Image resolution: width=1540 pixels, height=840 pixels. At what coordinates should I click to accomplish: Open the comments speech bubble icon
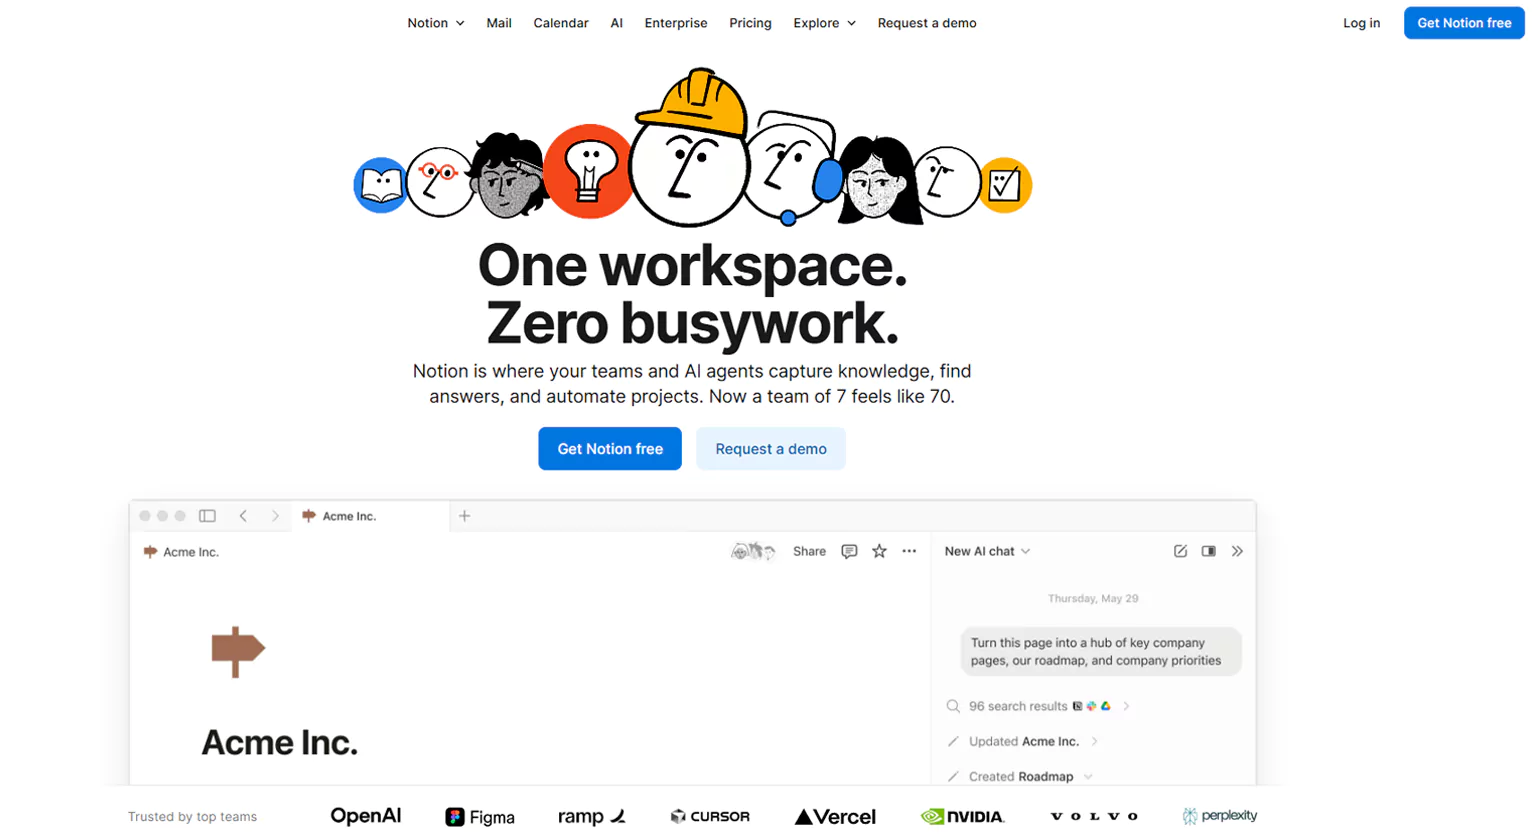tap(849, 551)
